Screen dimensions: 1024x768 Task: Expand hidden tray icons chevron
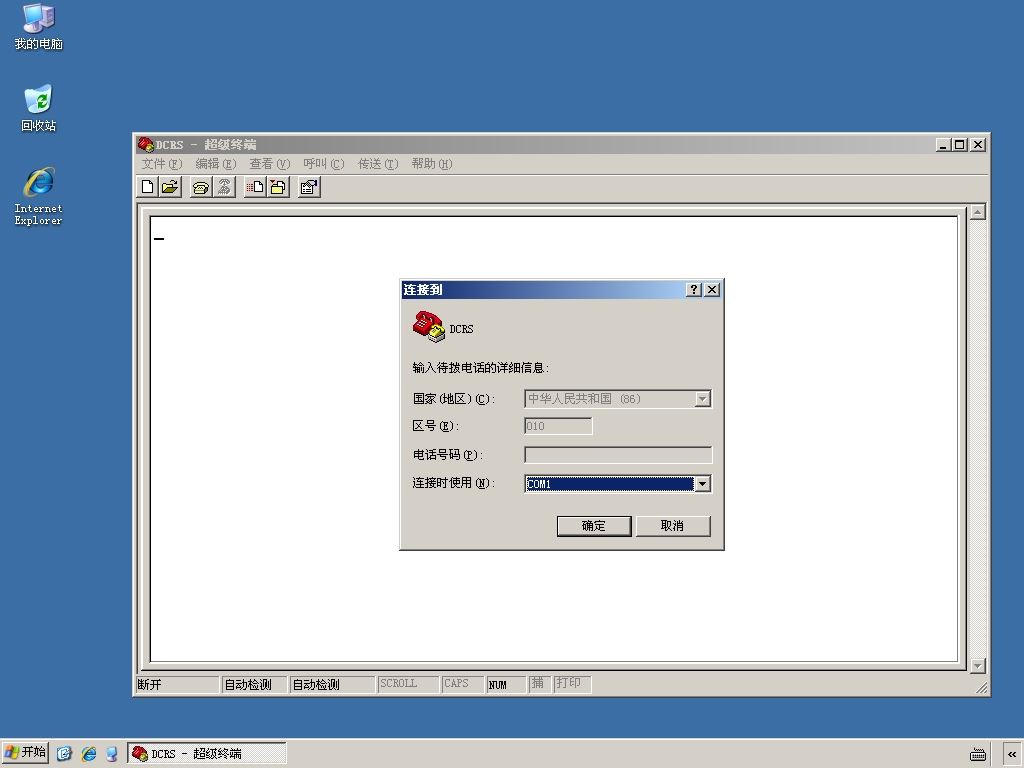(1012, 754)
